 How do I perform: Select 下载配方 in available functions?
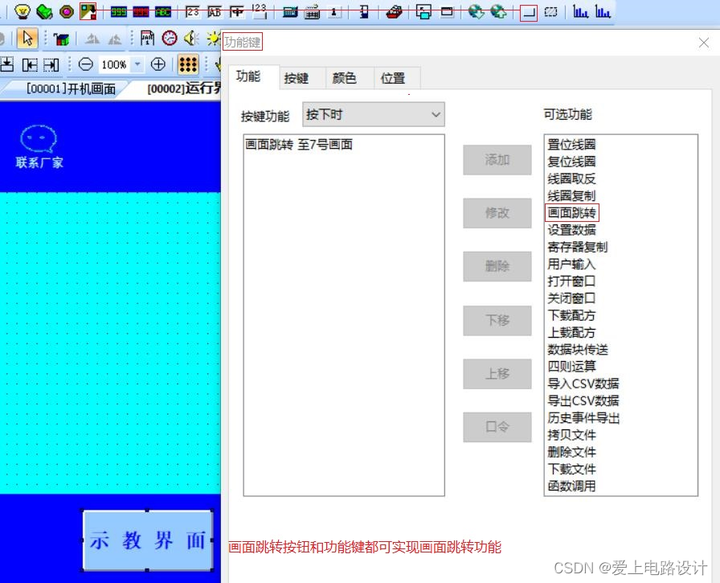tap(571, 315)
